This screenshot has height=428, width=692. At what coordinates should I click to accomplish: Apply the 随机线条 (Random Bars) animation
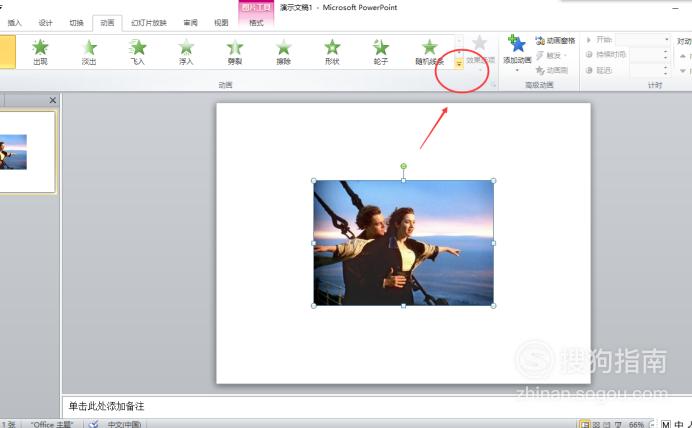point(429,52)
